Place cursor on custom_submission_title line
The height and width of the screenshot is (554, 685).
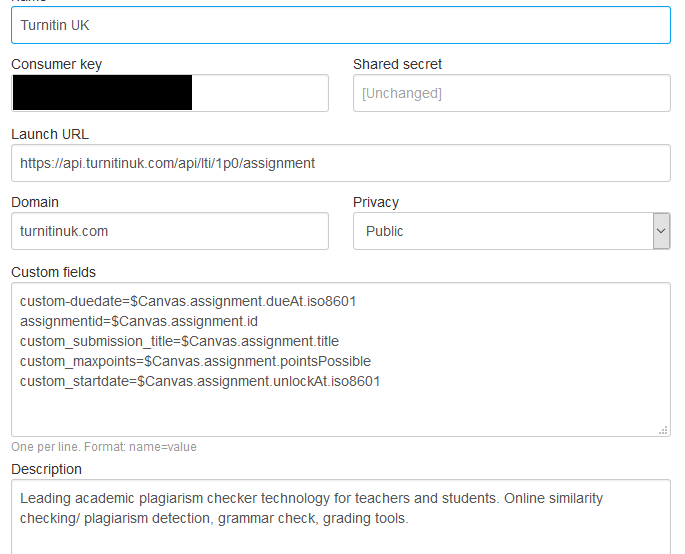tap(179, 341)
